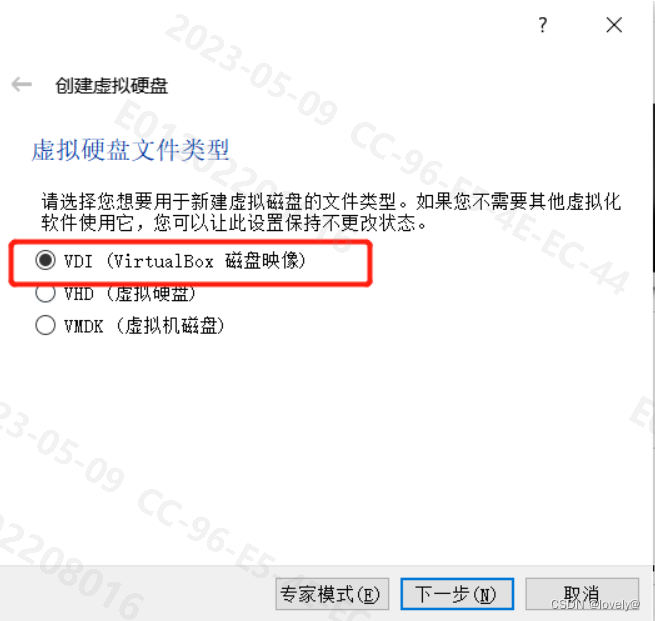Click empty white area below VMDK option
Screen dimensions: 655x621
(x=326, y=439)
